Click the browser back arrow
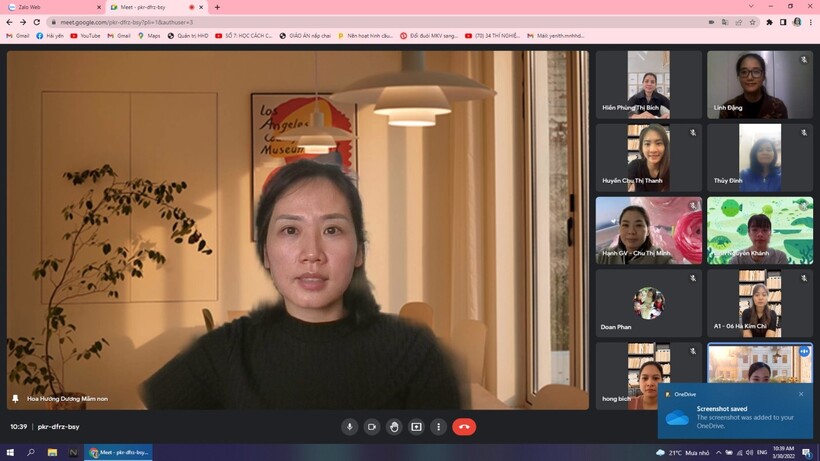The height and width of the screenshot is (461, 820). [9, 22]
